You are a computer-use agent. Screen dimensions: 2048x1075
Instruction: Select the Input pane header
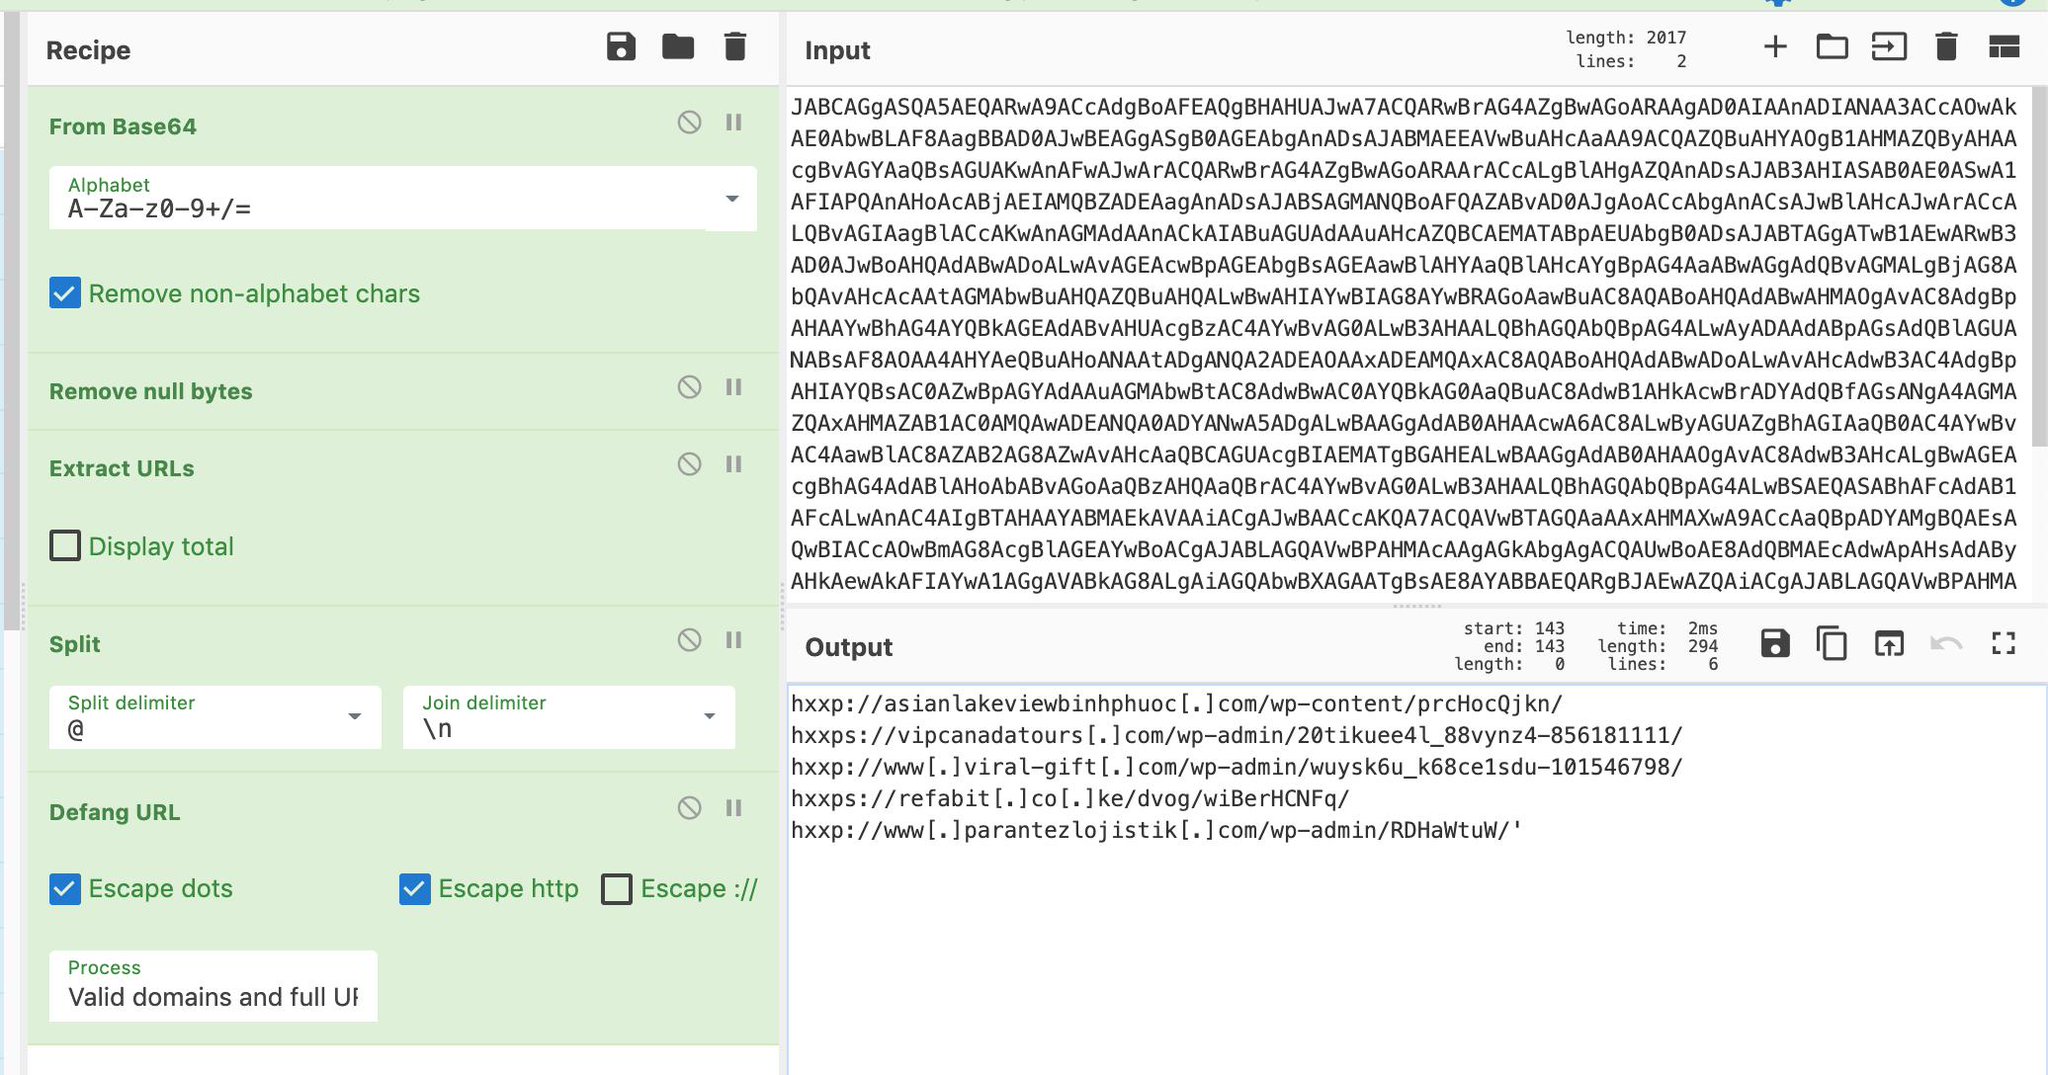pyautogui.click(x=836, y=50)
